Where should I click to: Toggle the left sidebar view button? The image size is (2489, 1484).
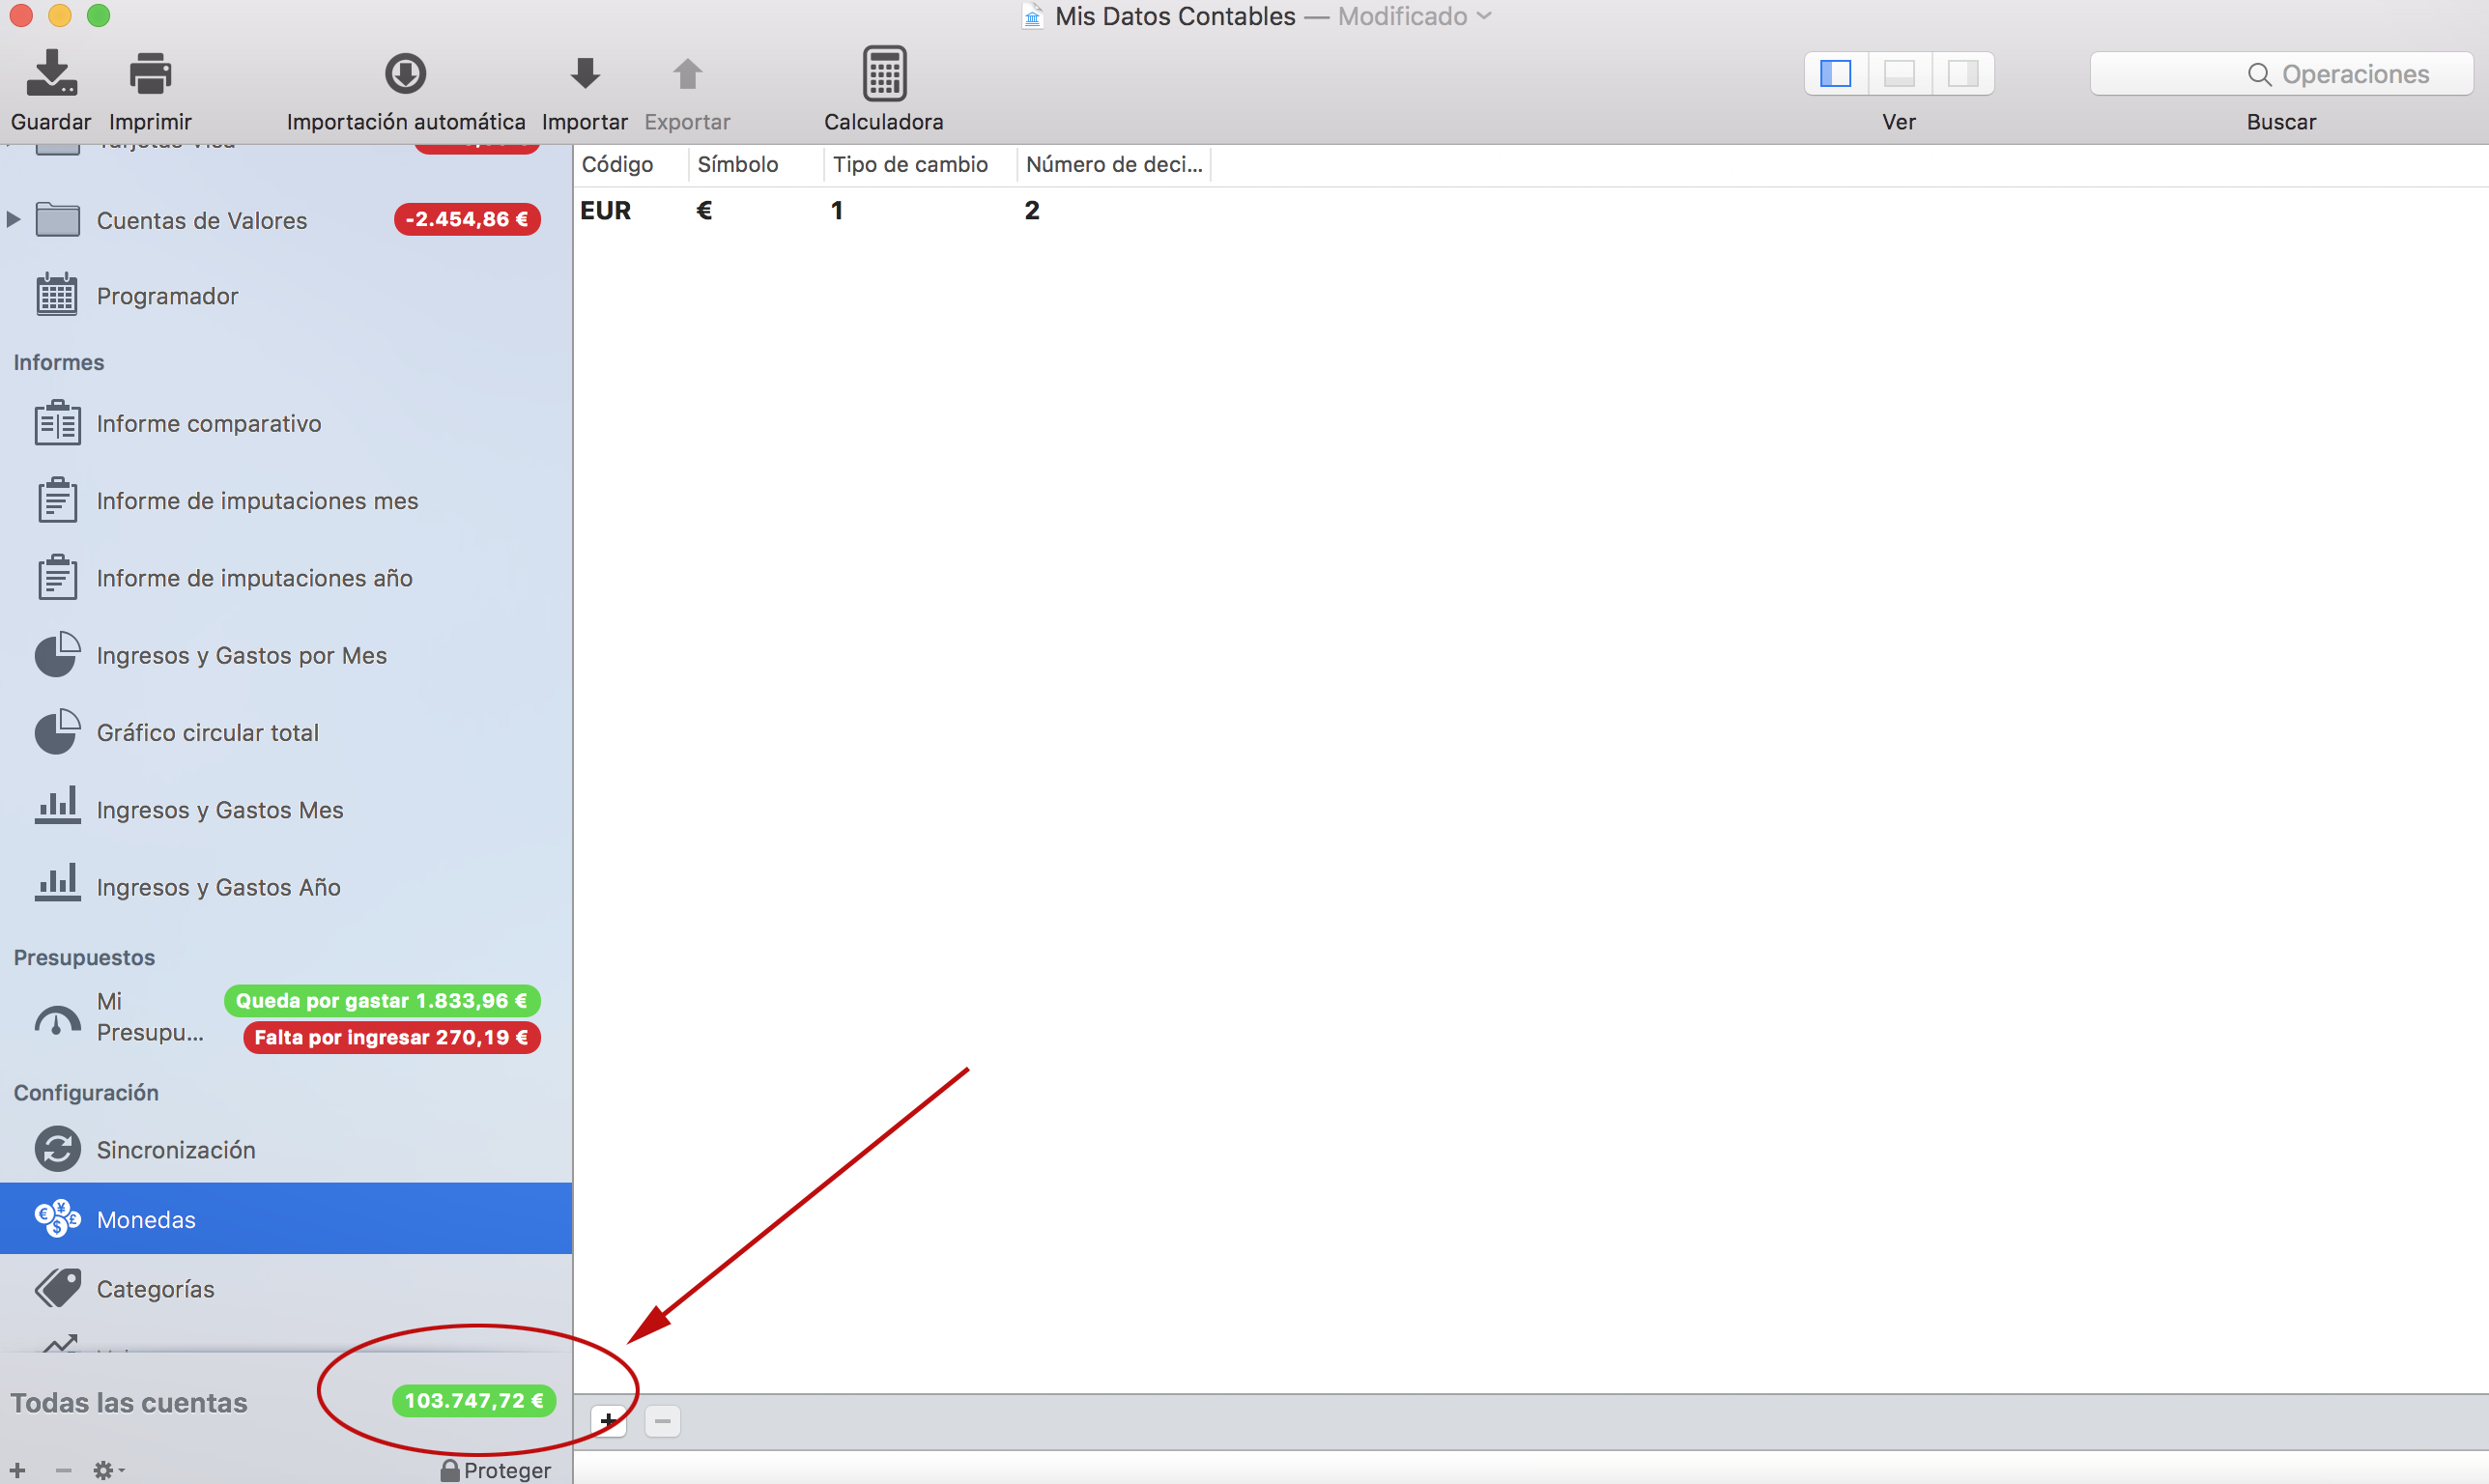tap(1836, 74)
